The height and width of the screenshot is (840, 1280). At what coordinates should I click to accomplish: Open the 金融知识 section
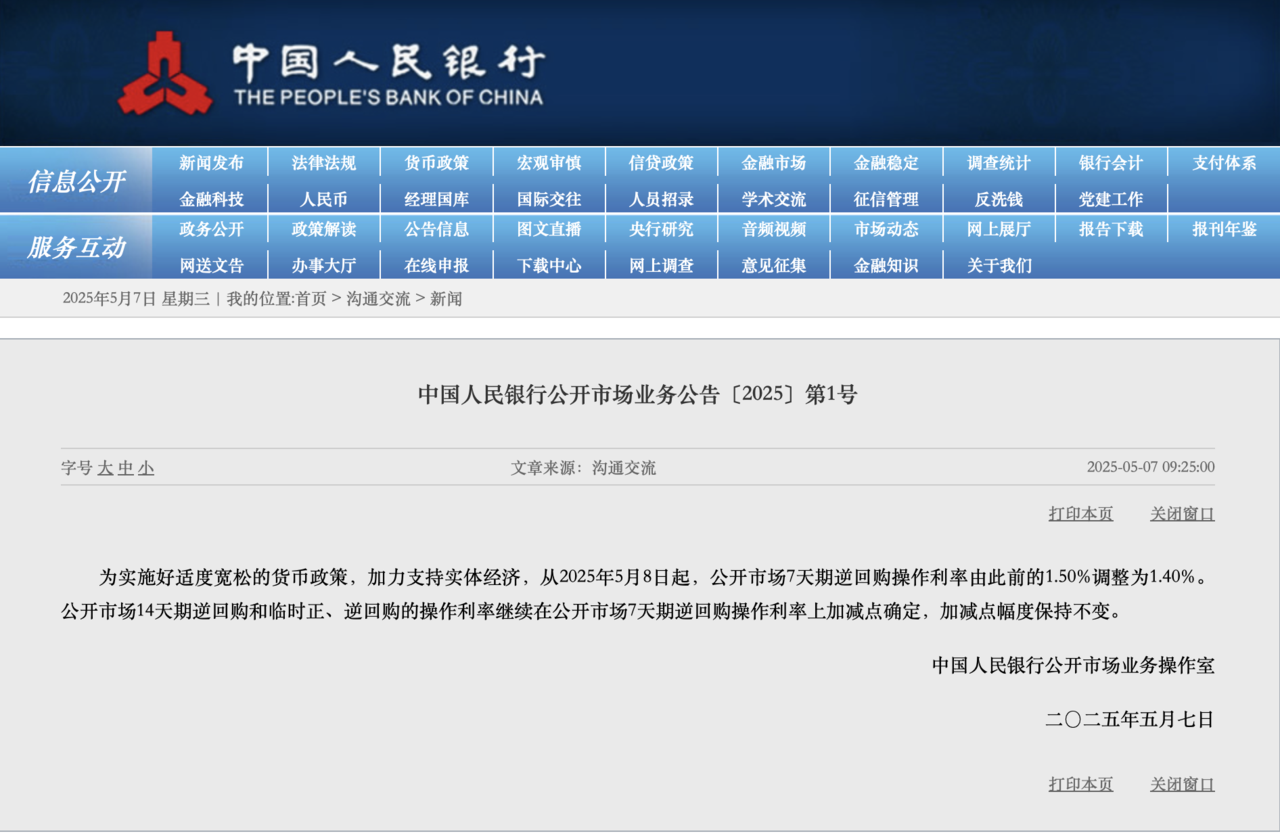(x=886, y=265)
